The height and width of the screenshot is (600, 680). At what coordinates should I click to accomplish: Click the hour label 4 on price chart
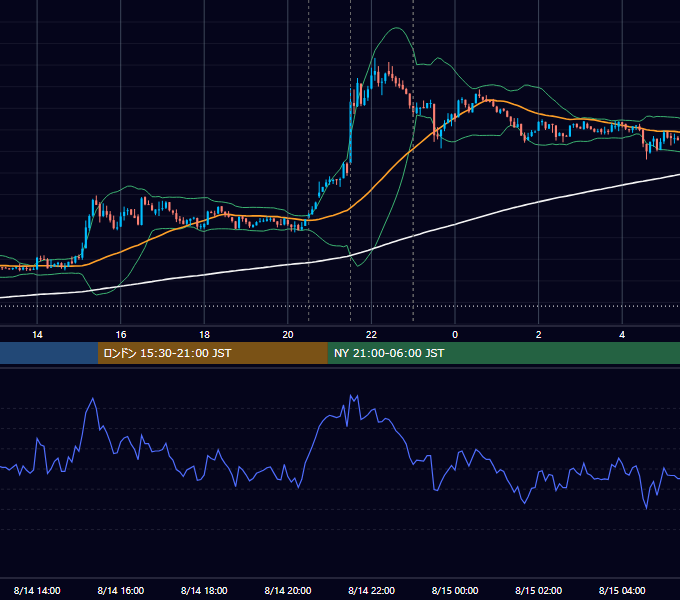coord(622,335)
